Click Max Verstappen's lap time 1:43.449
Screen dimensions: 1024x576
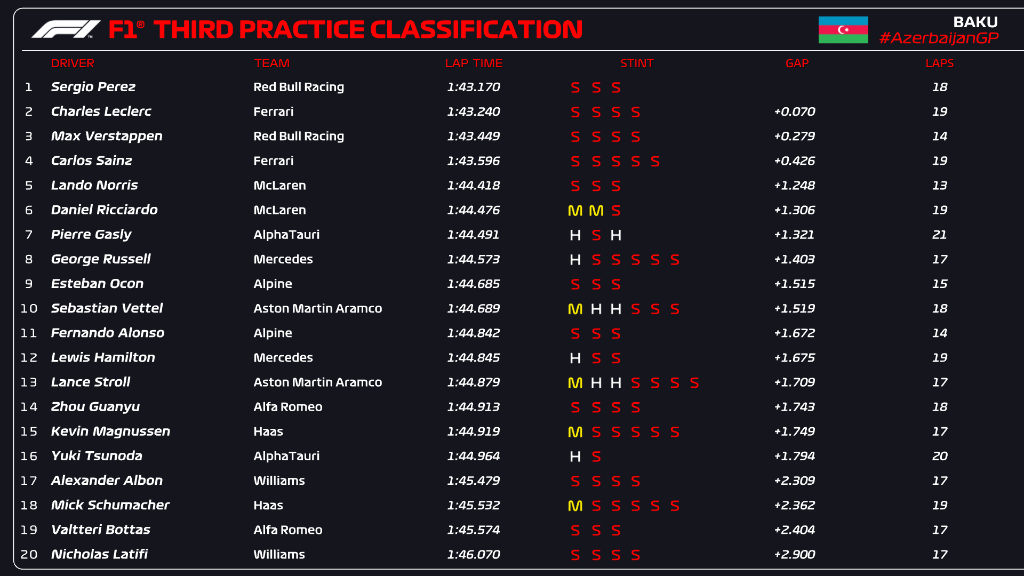[x=473, y=136]
